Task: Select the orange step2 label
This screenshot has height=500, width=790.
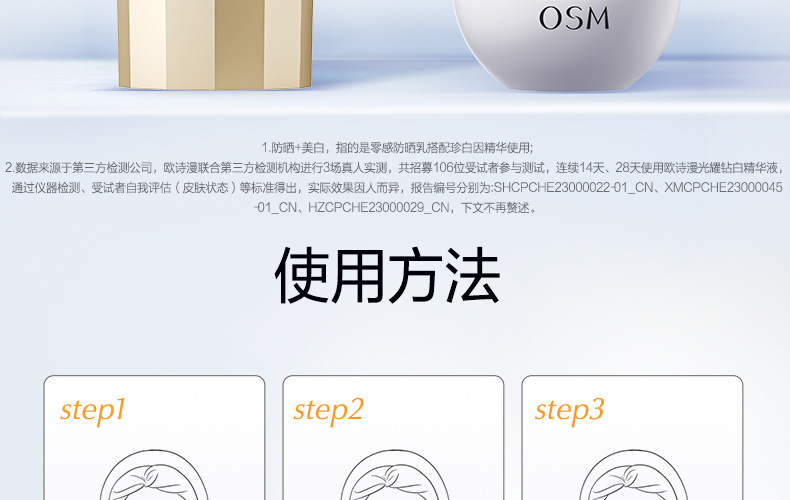Action: click(328, 411)
